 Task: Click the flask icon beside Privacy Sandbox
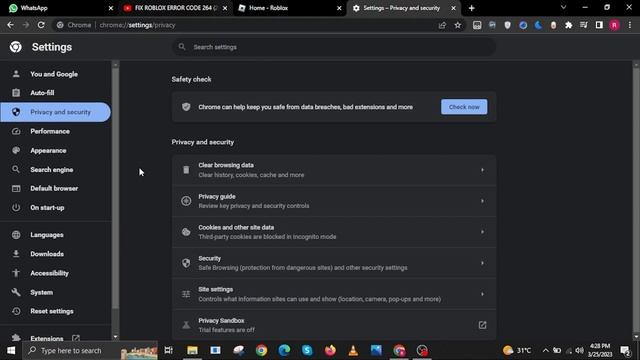tap(186, 325)
